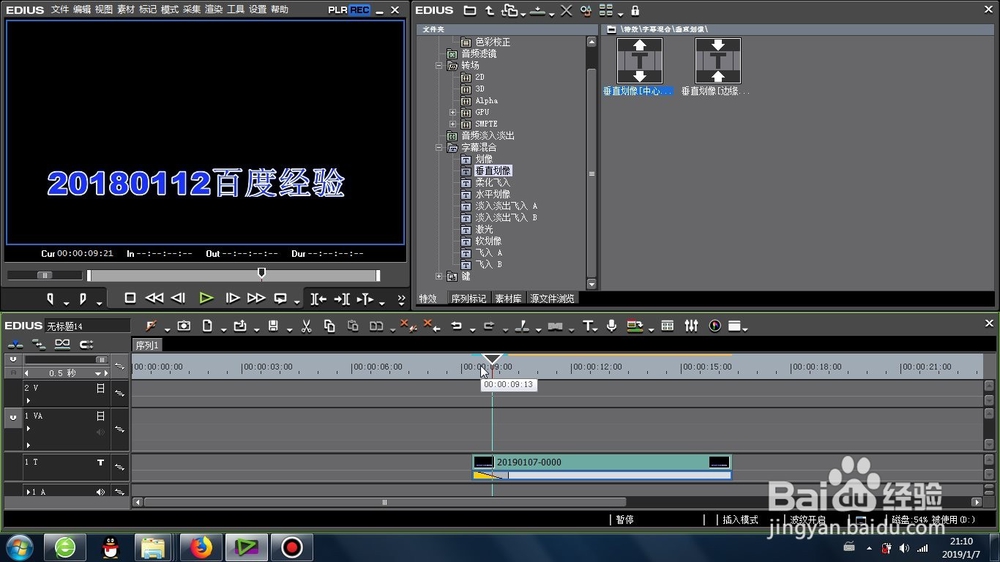The width and height of the screenshot is (1000, 562).
Task: Expand the GPU transitions folder
Action: point(453,112)
